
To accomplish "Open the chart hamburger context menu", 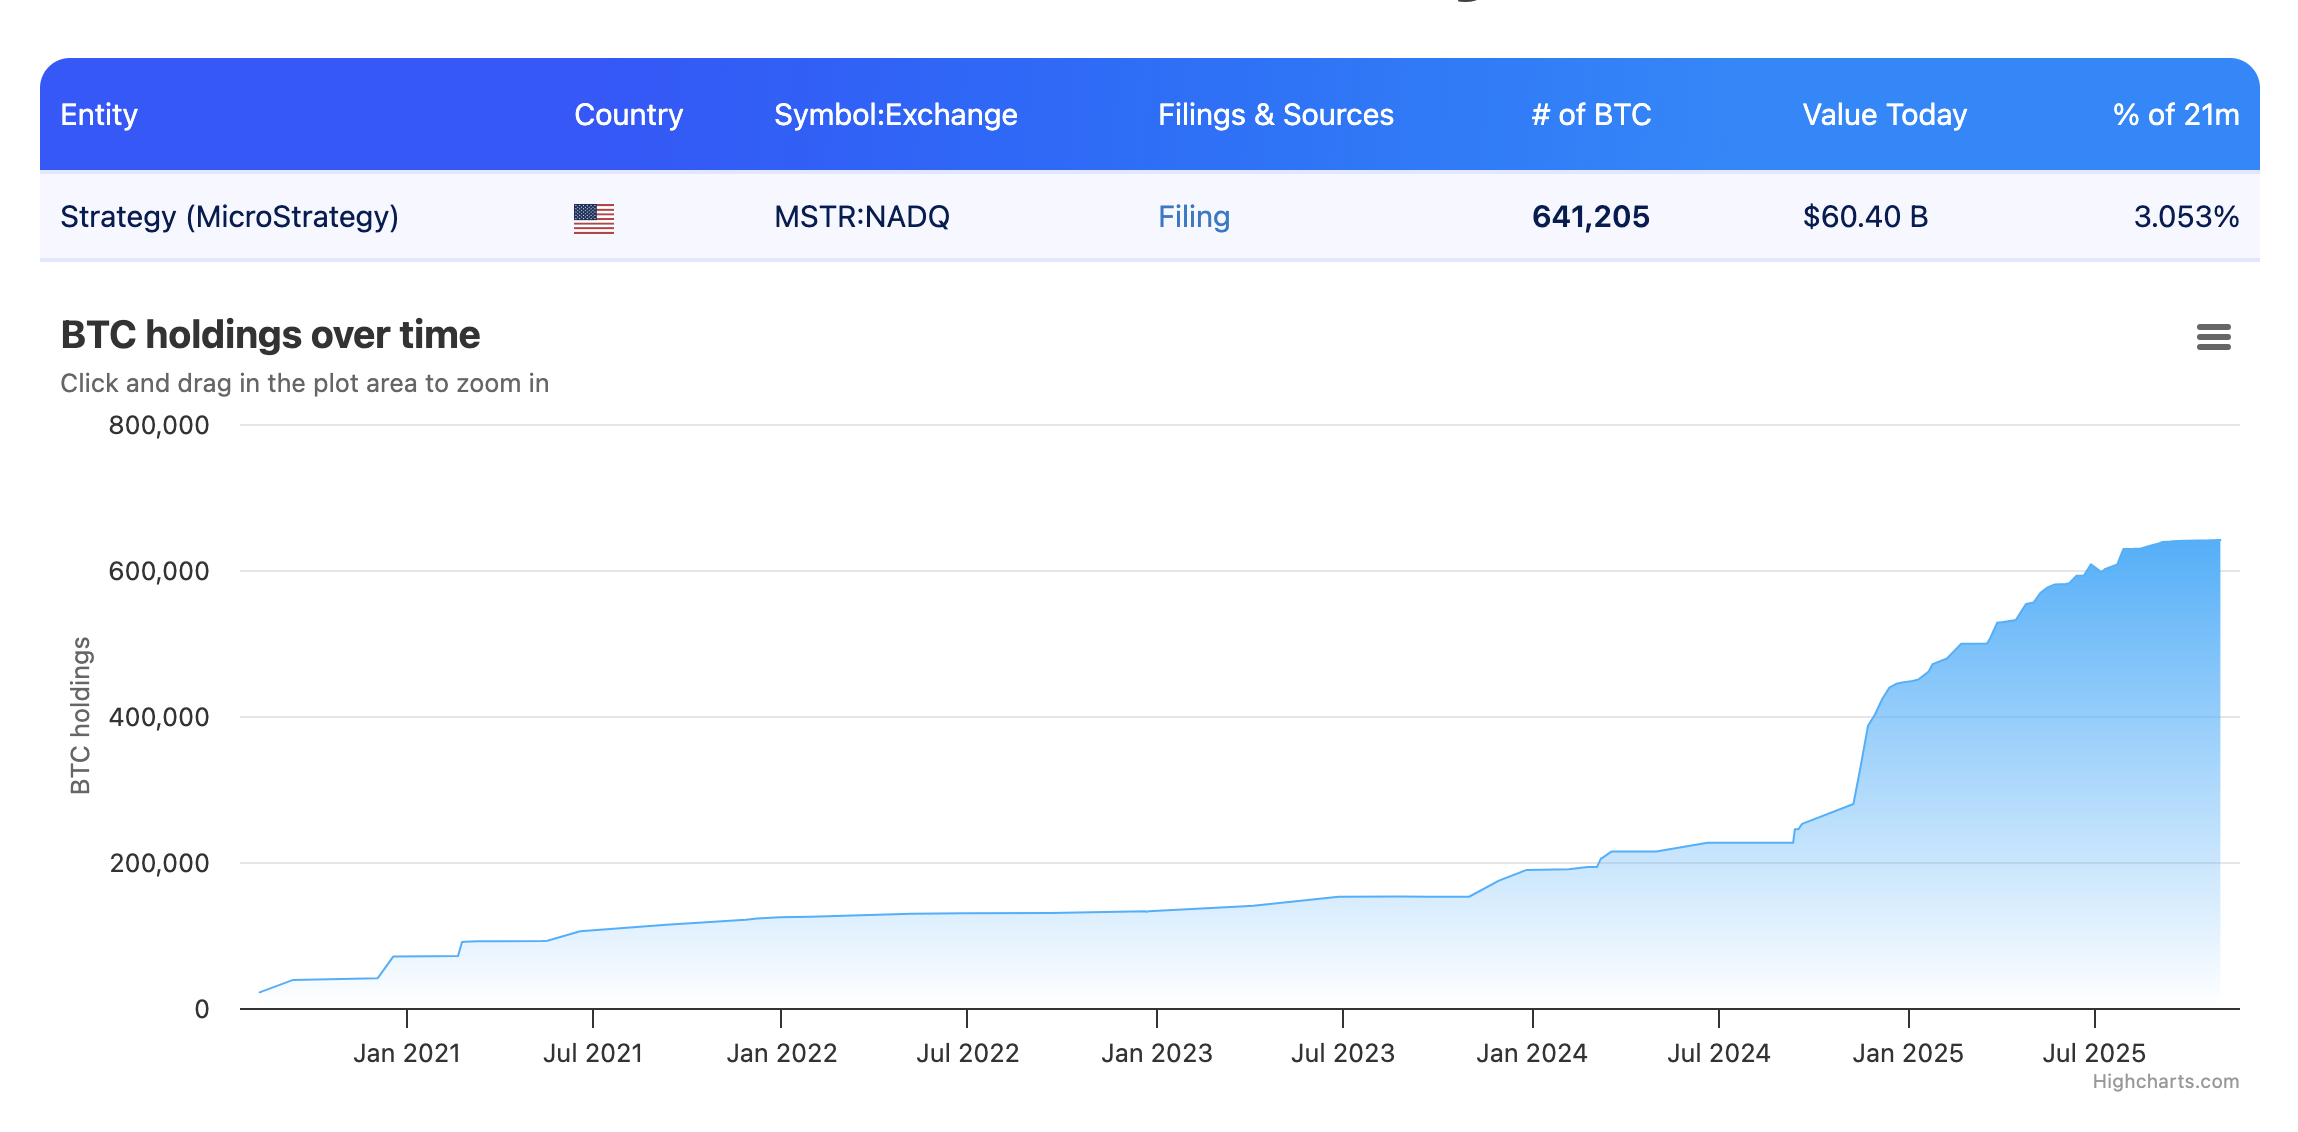I will (x=2213, y=337).
